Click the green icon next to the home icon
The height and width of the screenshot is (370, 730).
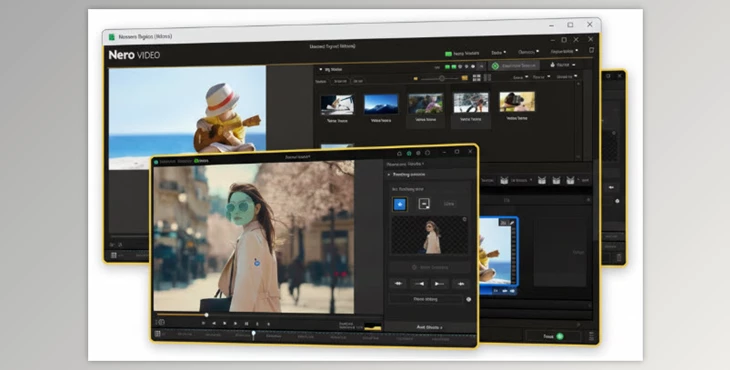click(409, 153)
